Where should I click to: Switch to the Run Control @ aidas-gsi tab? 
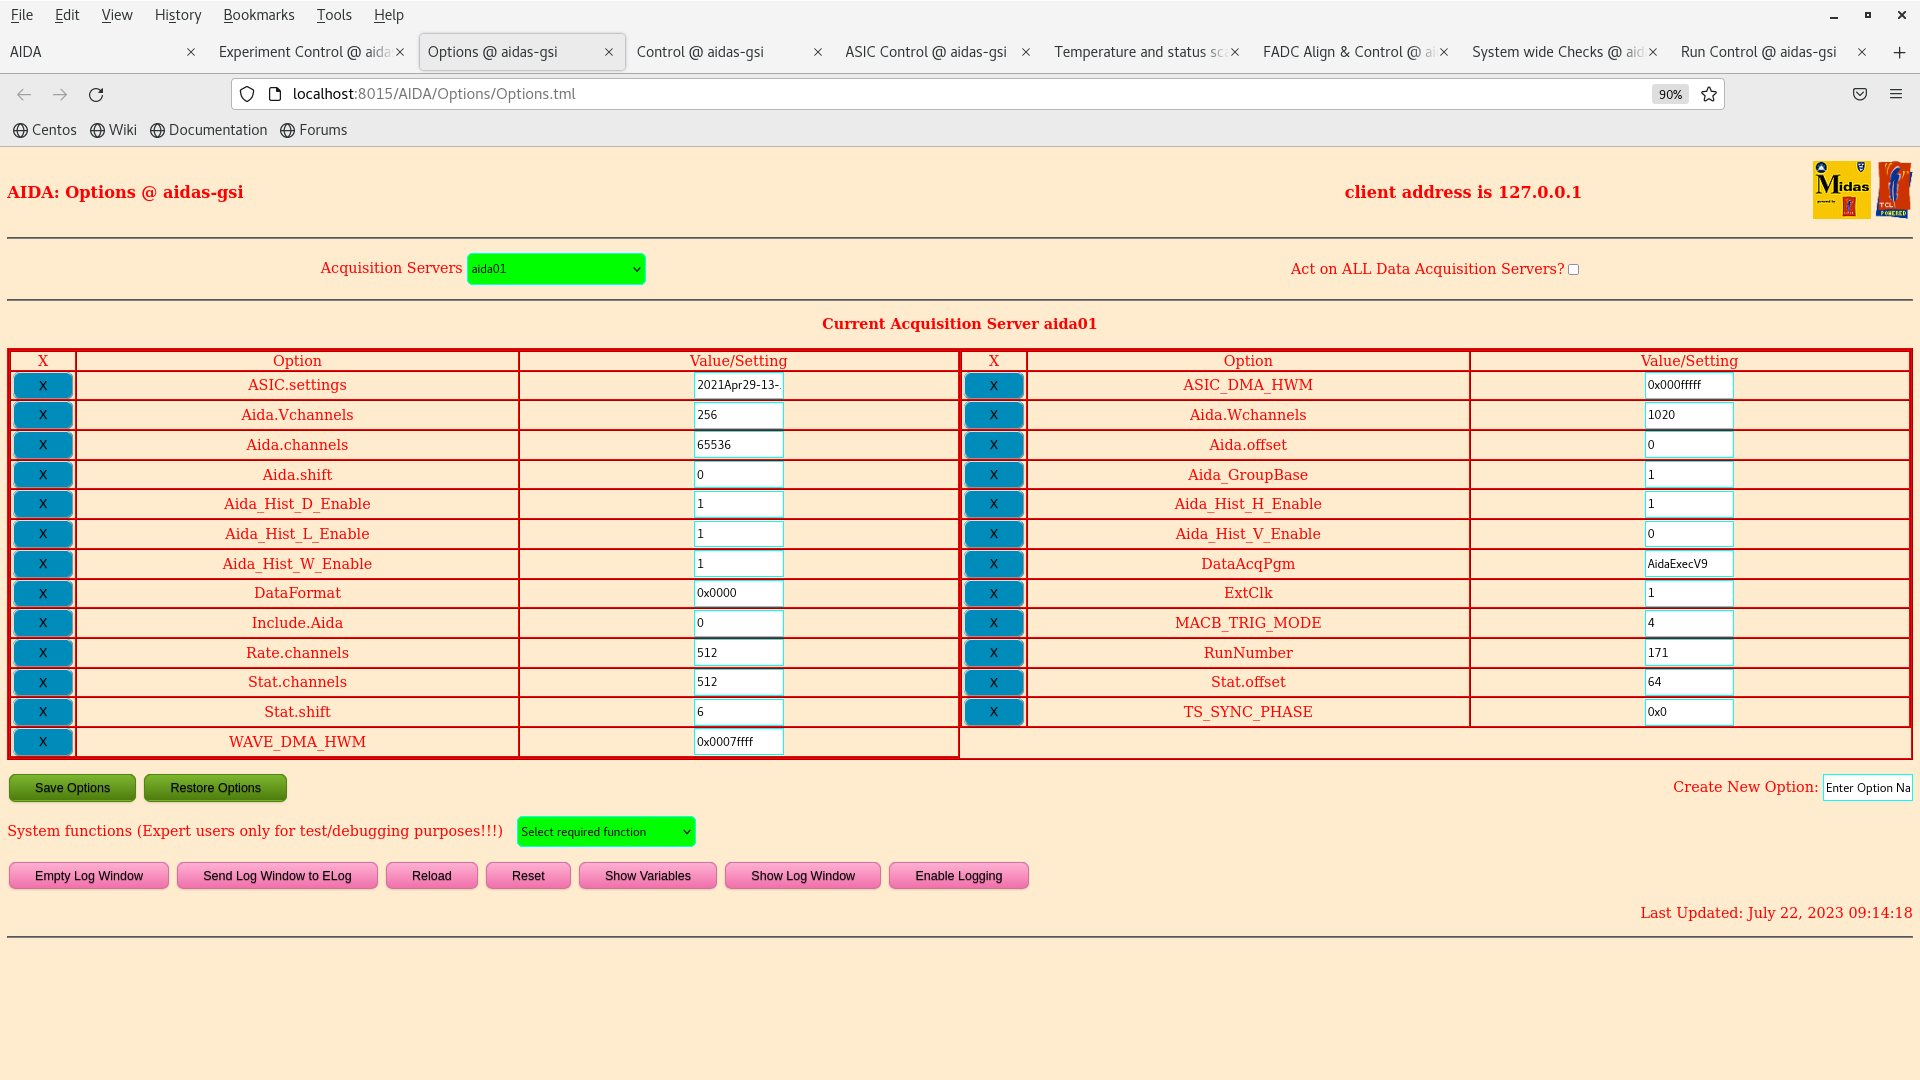[1758, 52]
